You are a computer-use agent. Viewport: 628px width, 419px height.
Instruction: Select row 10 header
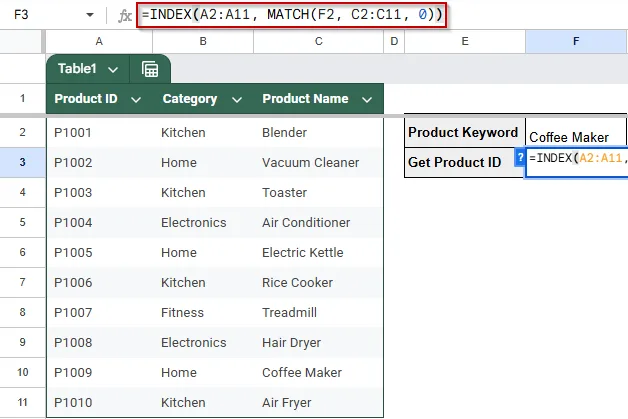tap(22, 373)
